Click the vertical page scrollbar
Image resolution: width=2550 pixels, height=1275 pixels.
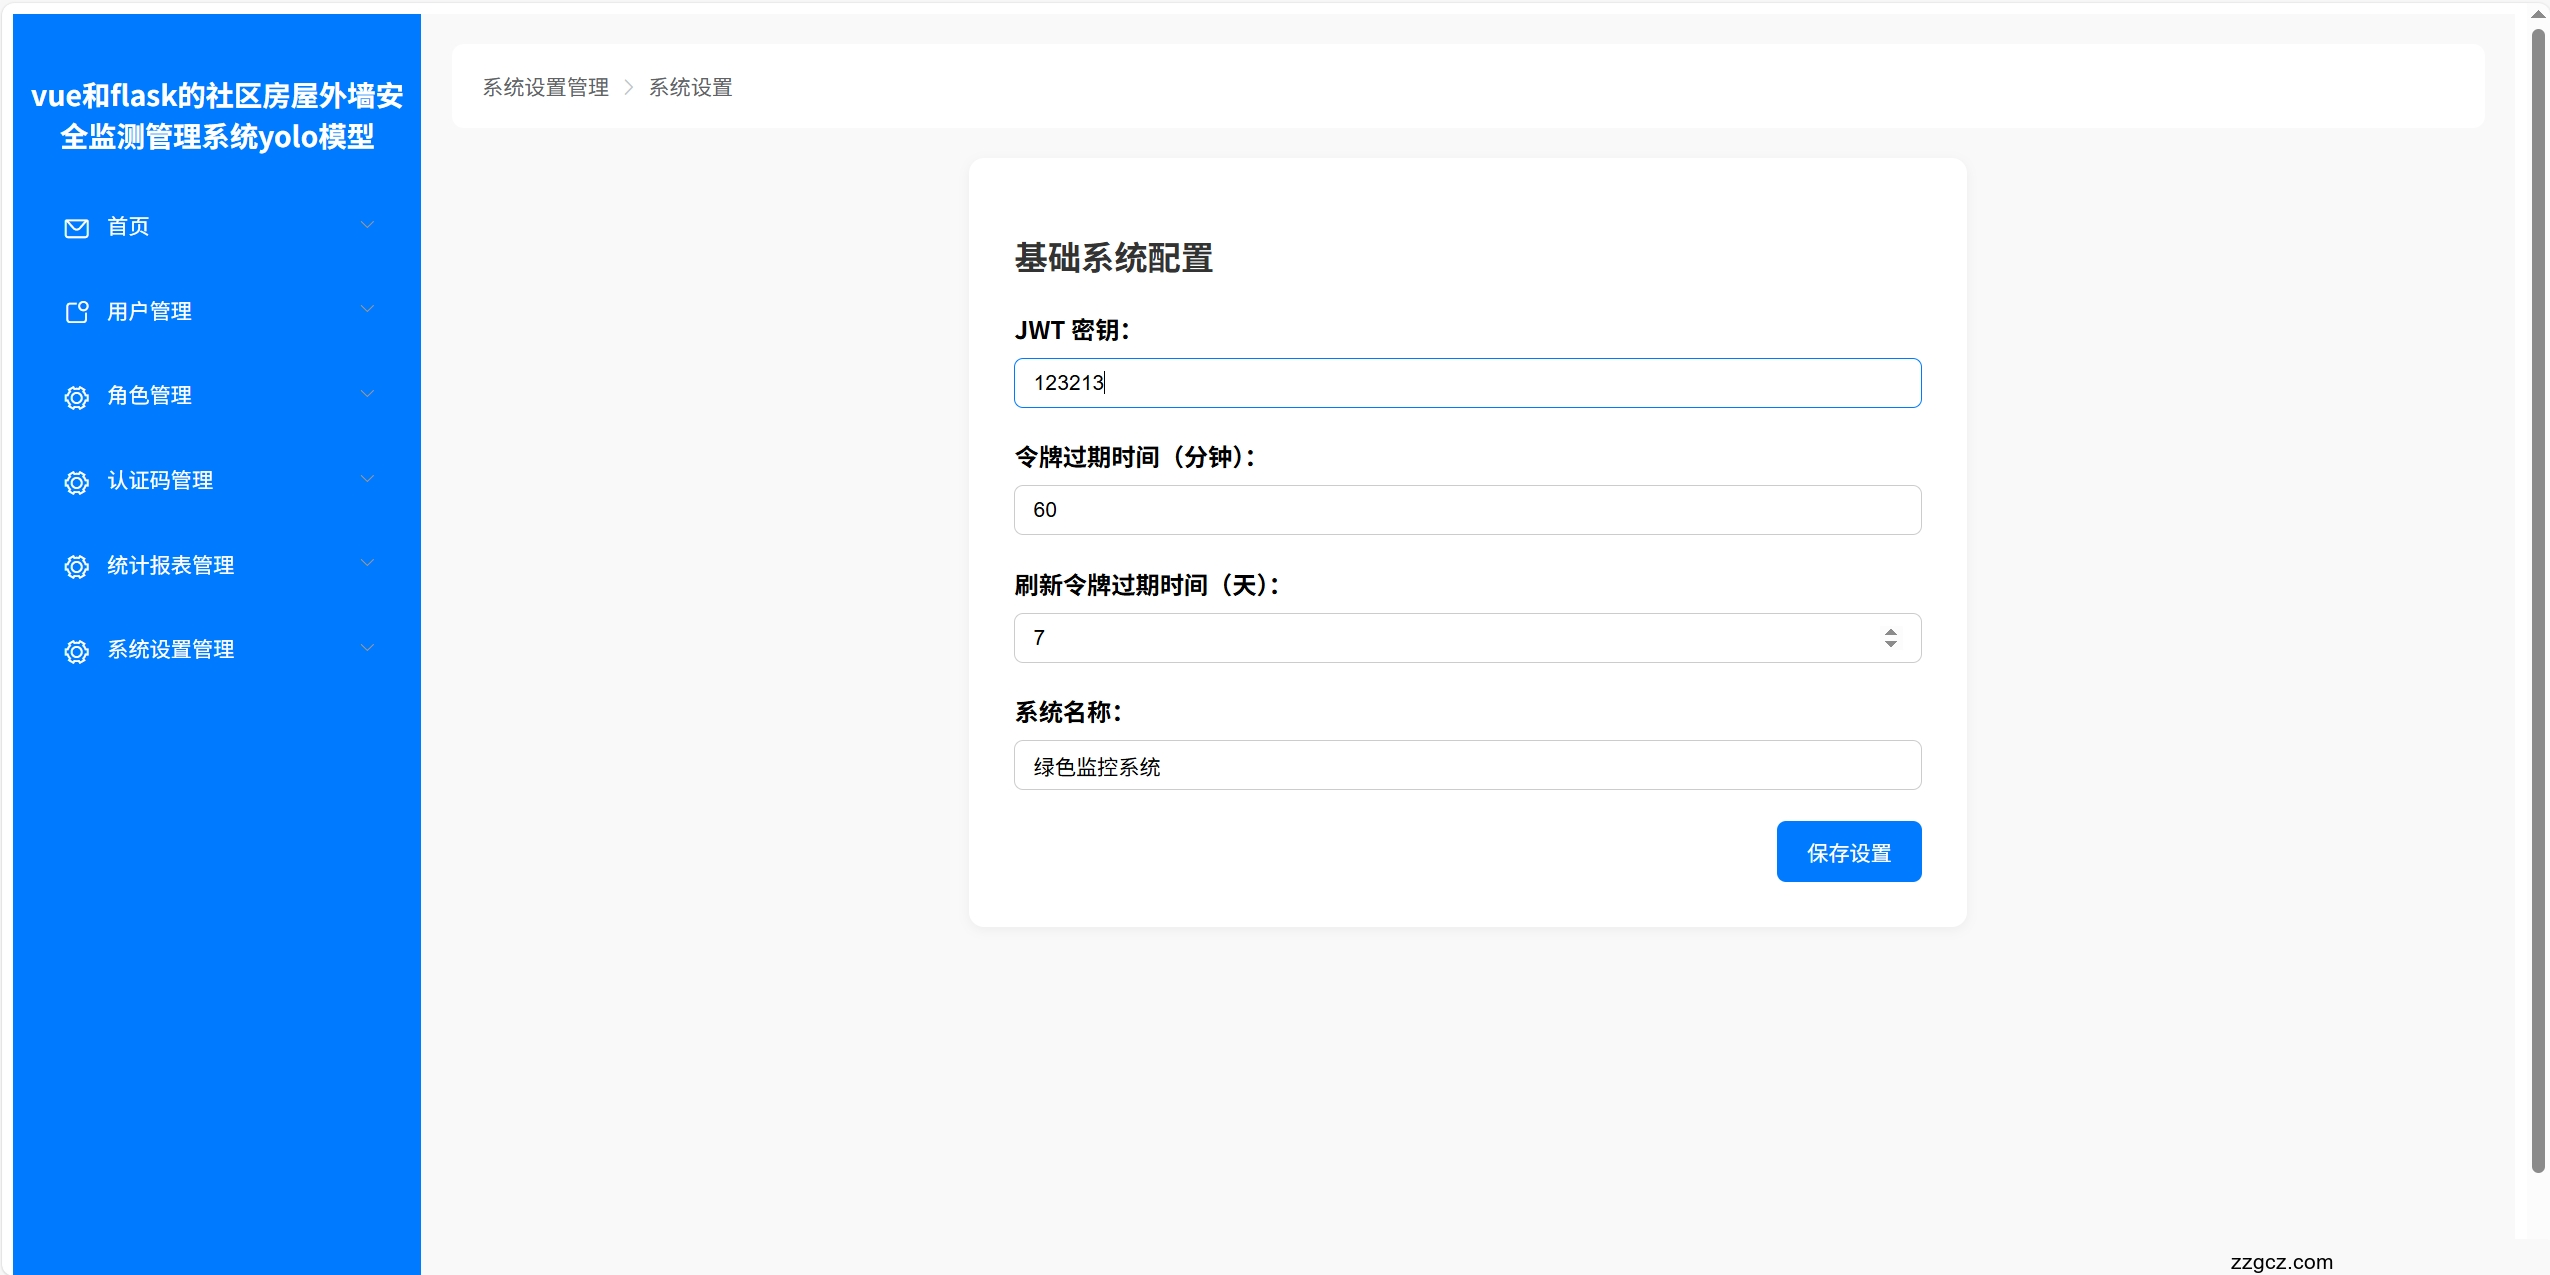(2537, 600)
